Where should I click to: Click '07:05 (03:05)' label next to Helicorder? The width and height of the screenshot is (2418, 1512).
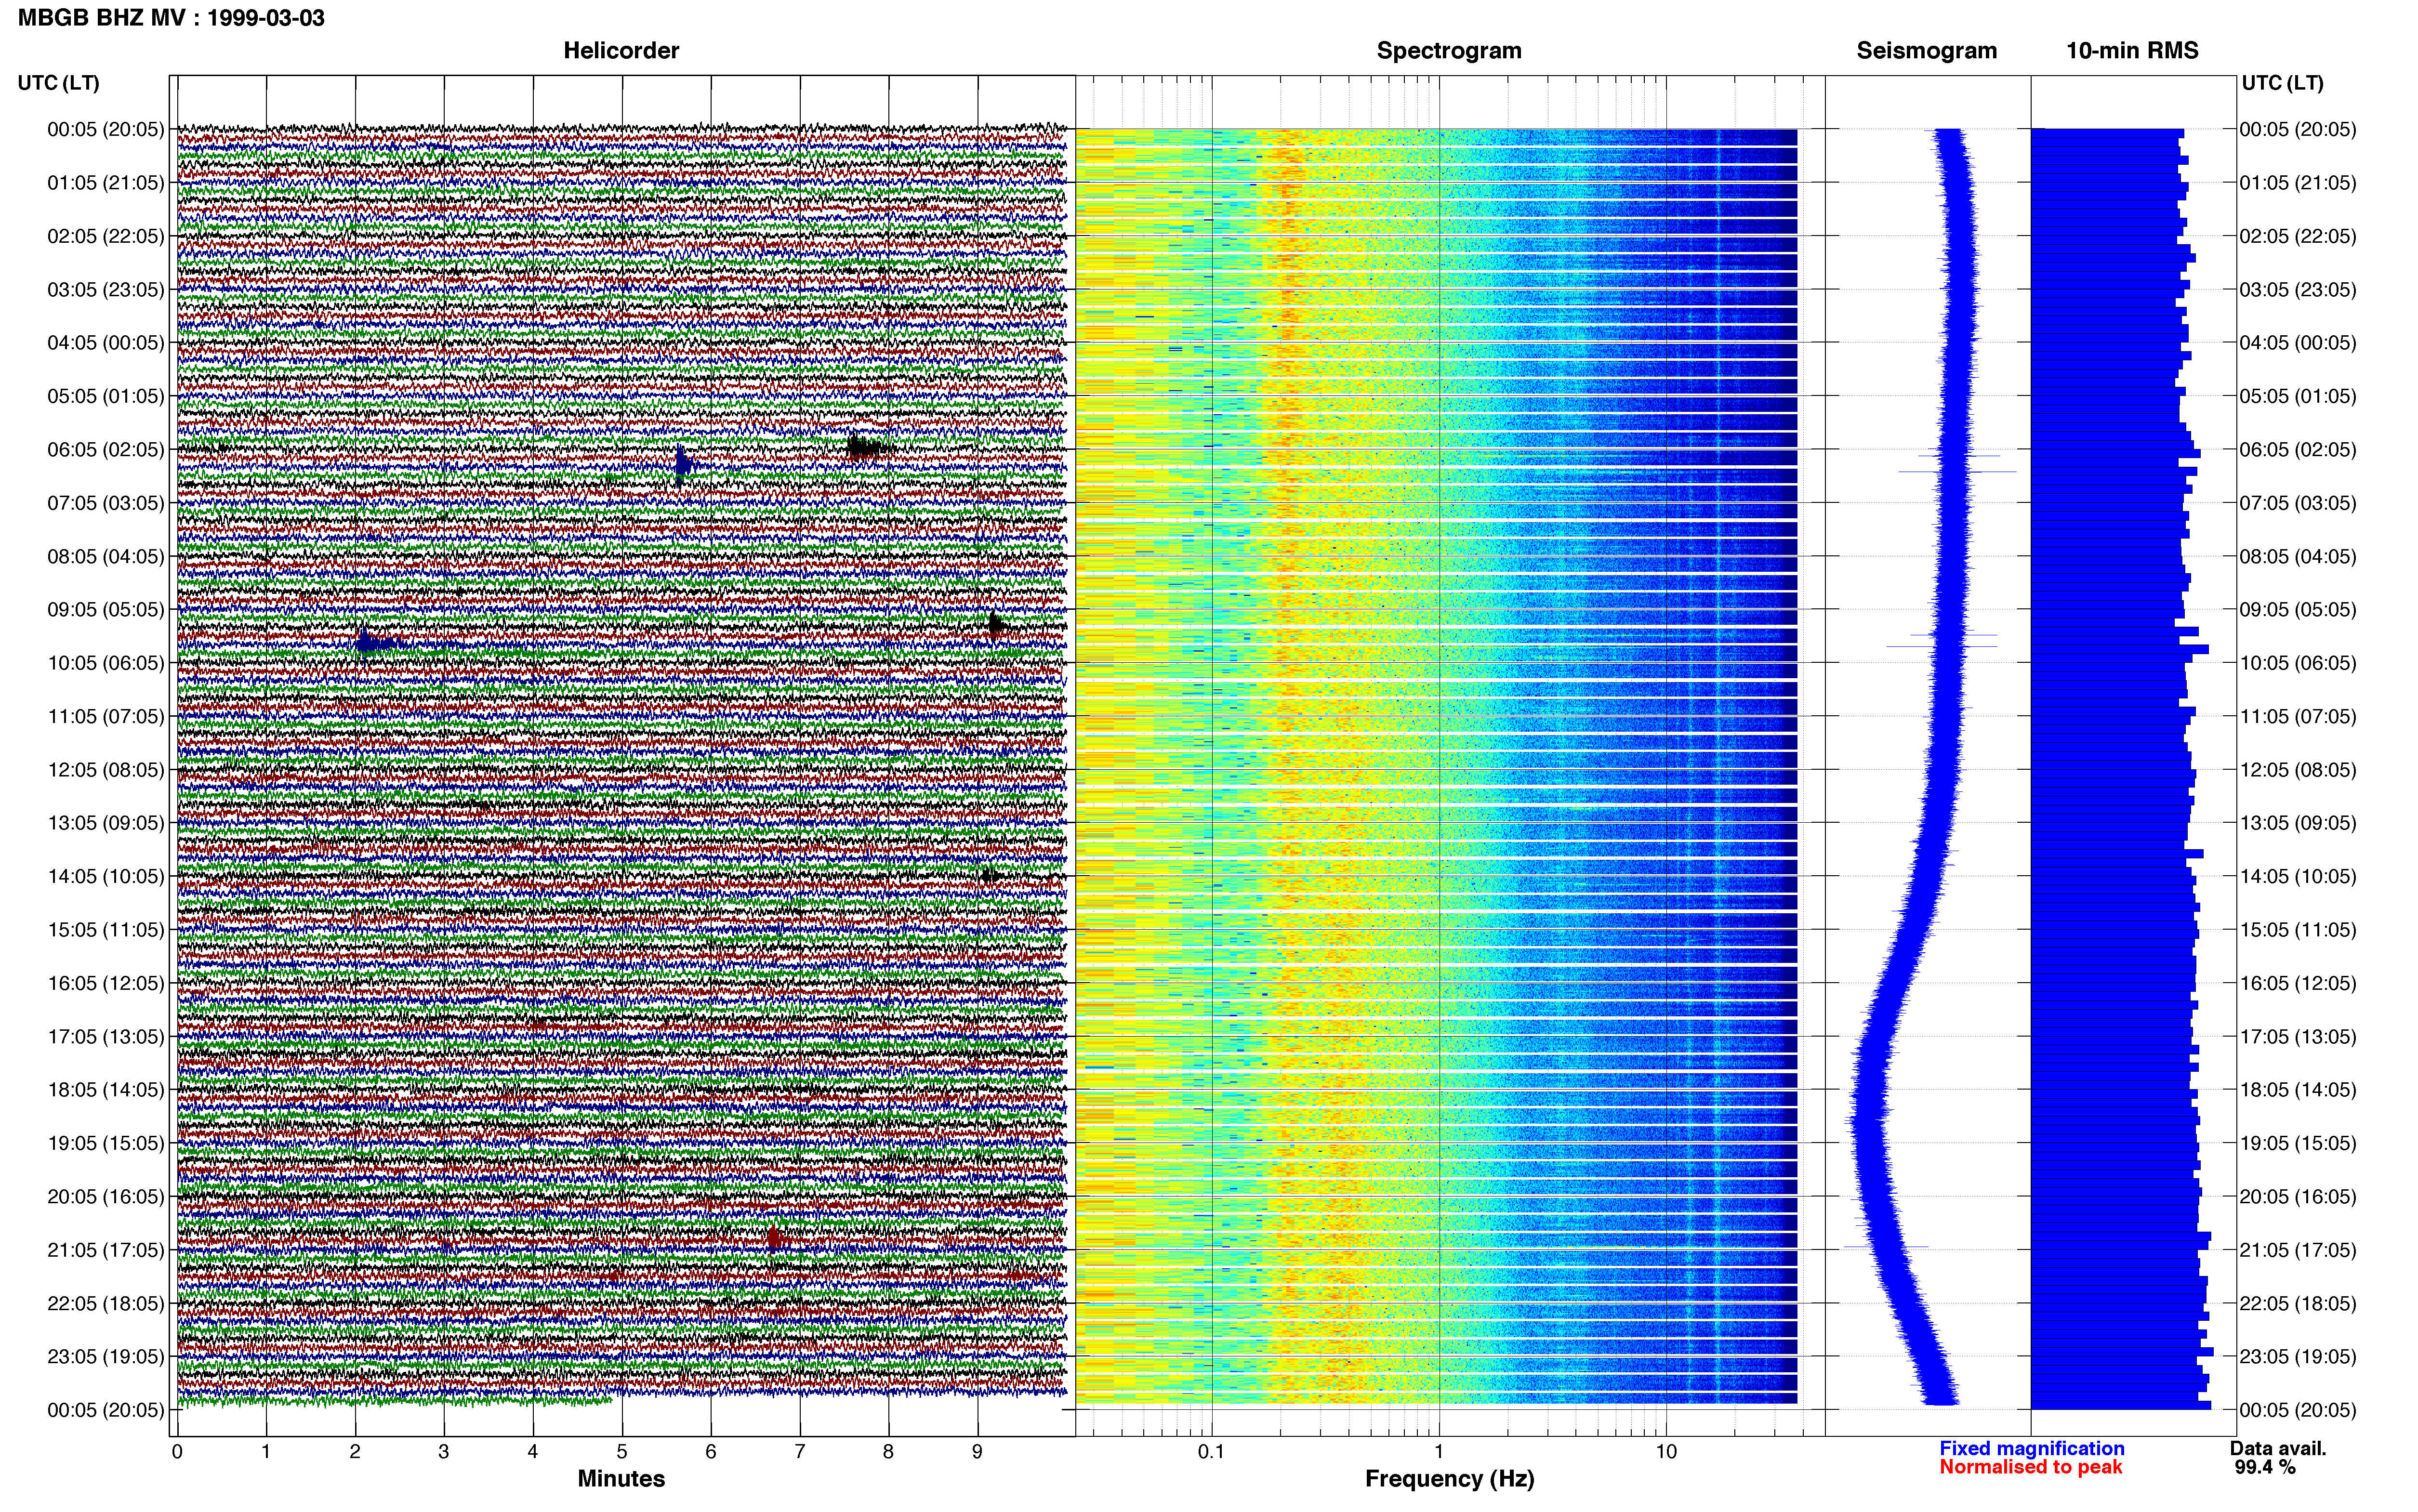[106, 503]
